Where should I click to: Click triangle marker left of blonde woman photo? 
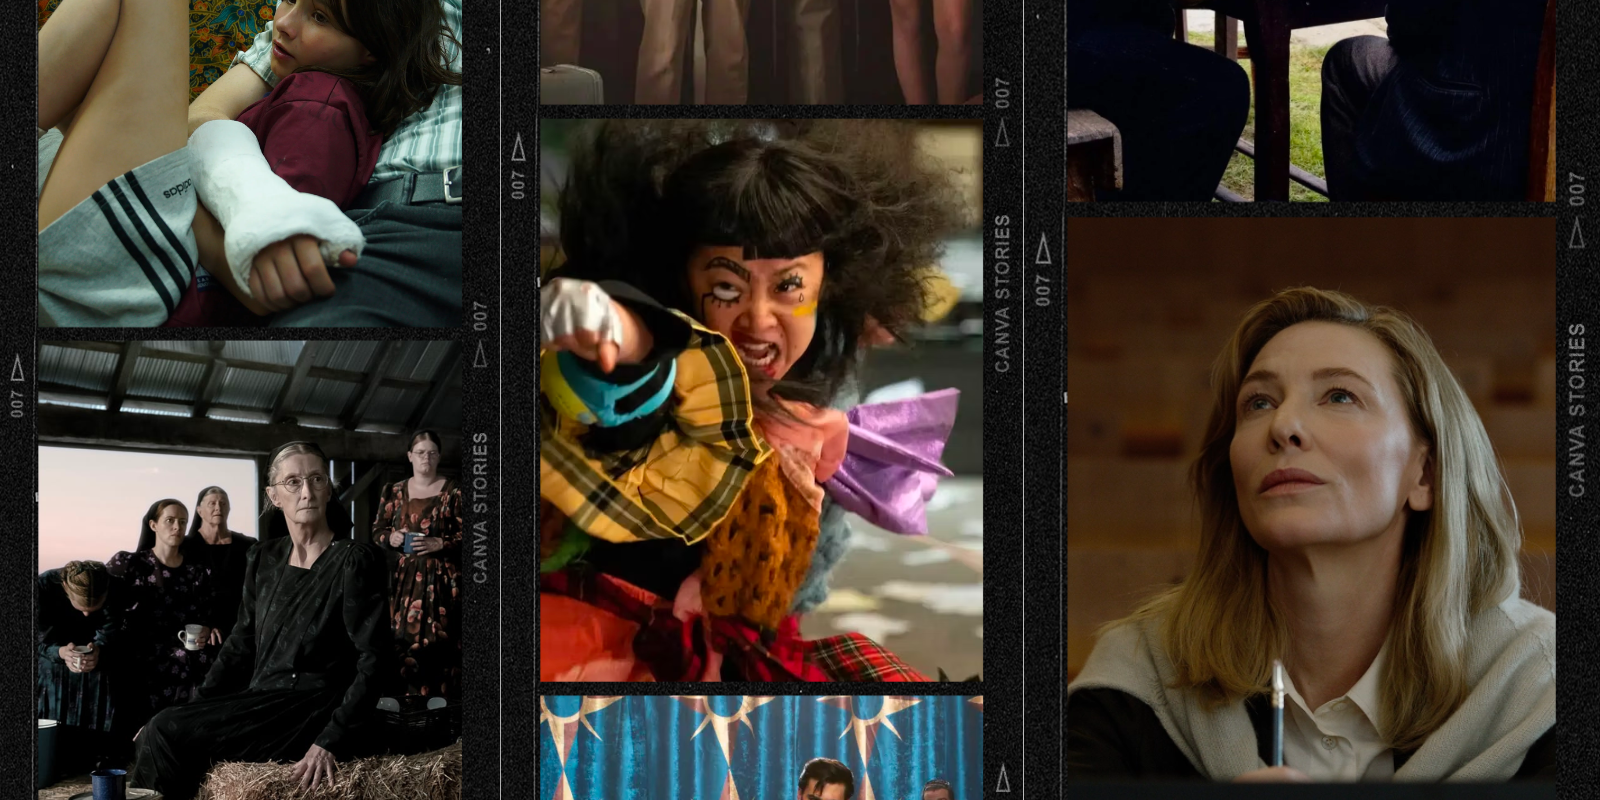[x=1043, y=248]
